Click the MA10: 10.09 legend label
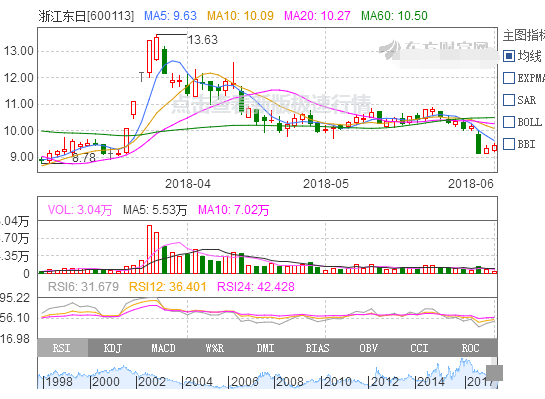 click(241, 16)
